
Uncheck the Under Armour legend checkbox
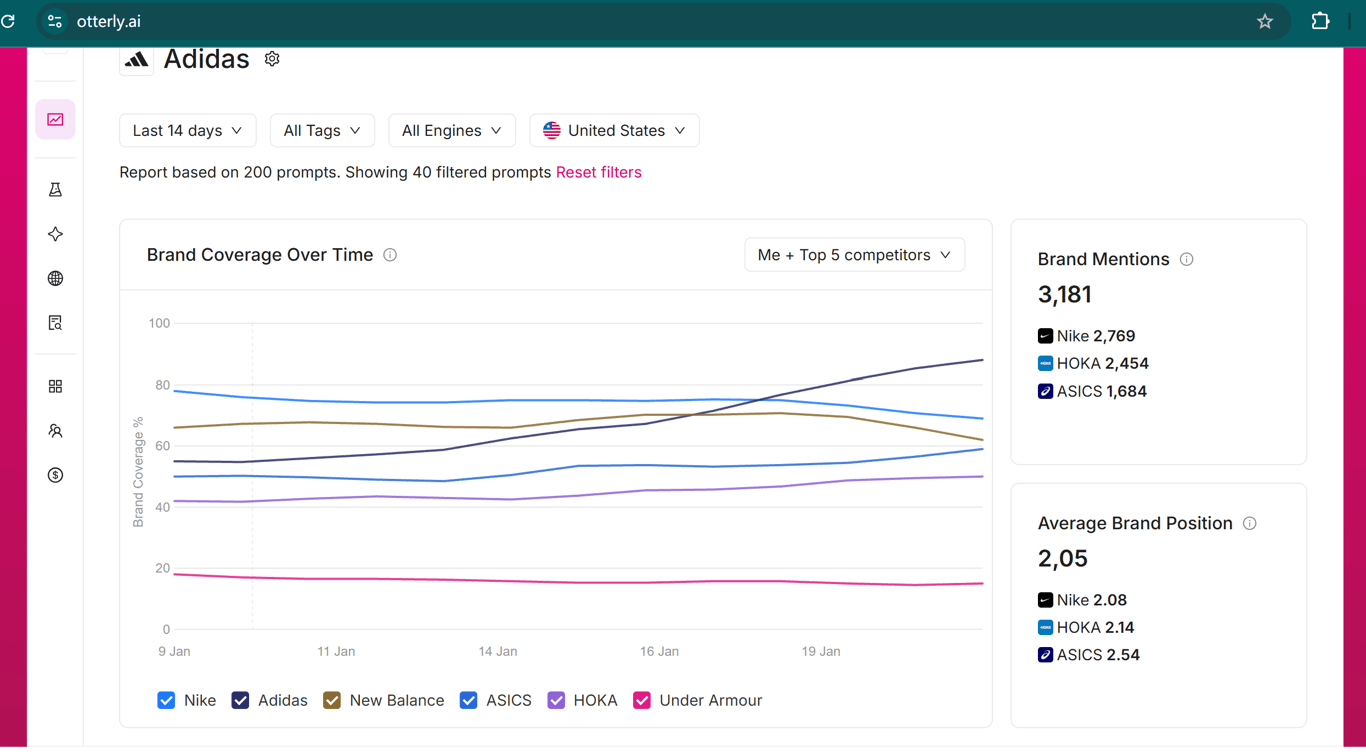click(642, 700)
